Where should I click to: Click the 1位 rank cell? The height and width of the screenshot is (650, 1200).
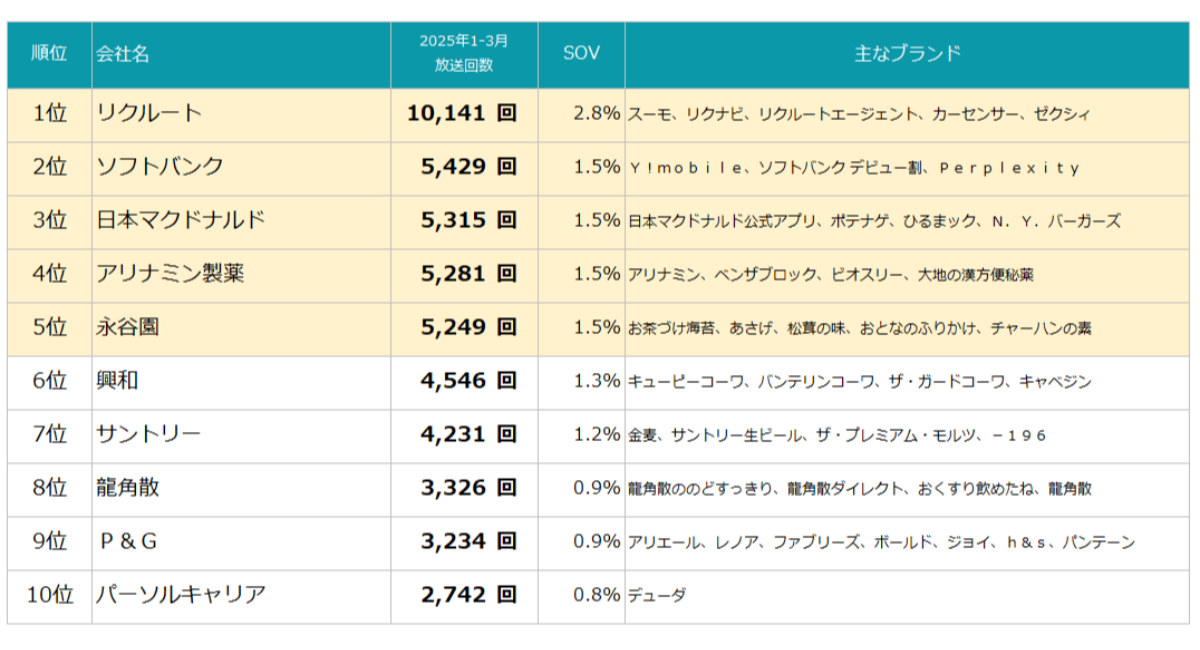pyautogui.click(x=49, y=114)
